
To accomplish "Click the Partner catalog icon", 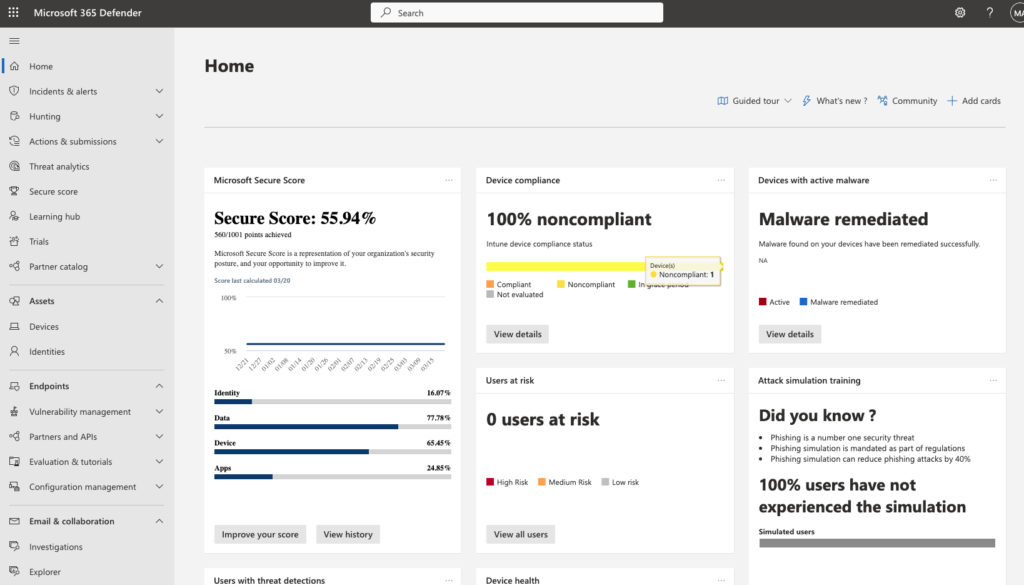I will 14,266.
